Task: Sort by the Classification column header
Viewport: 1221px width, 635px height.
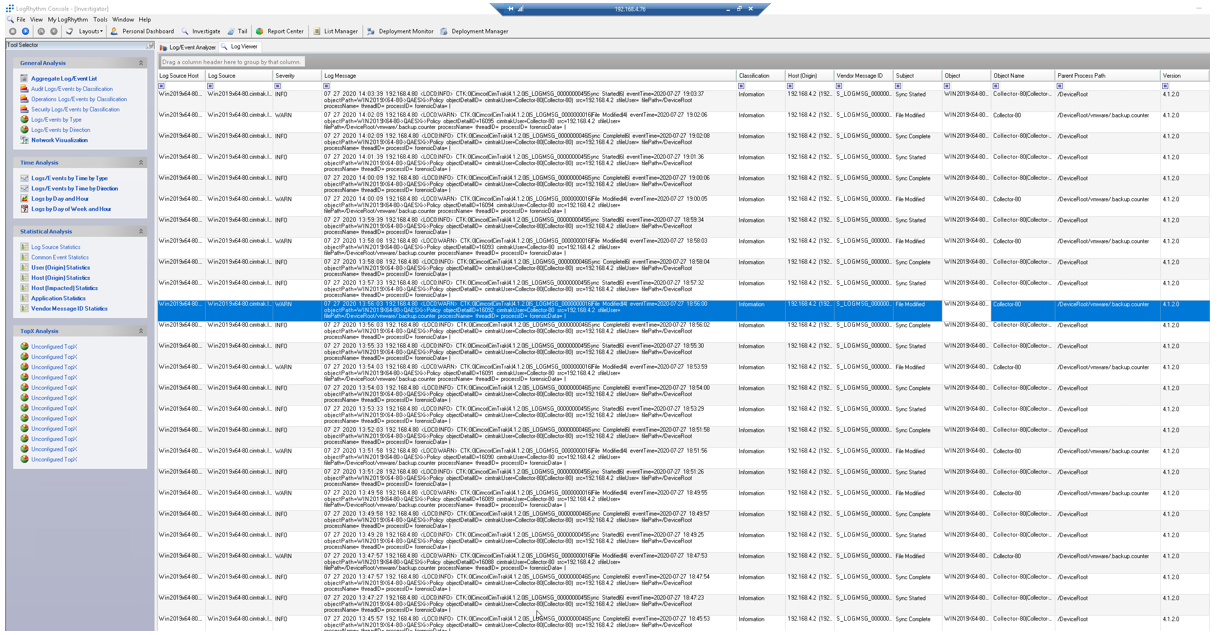Action: [760, 76]
